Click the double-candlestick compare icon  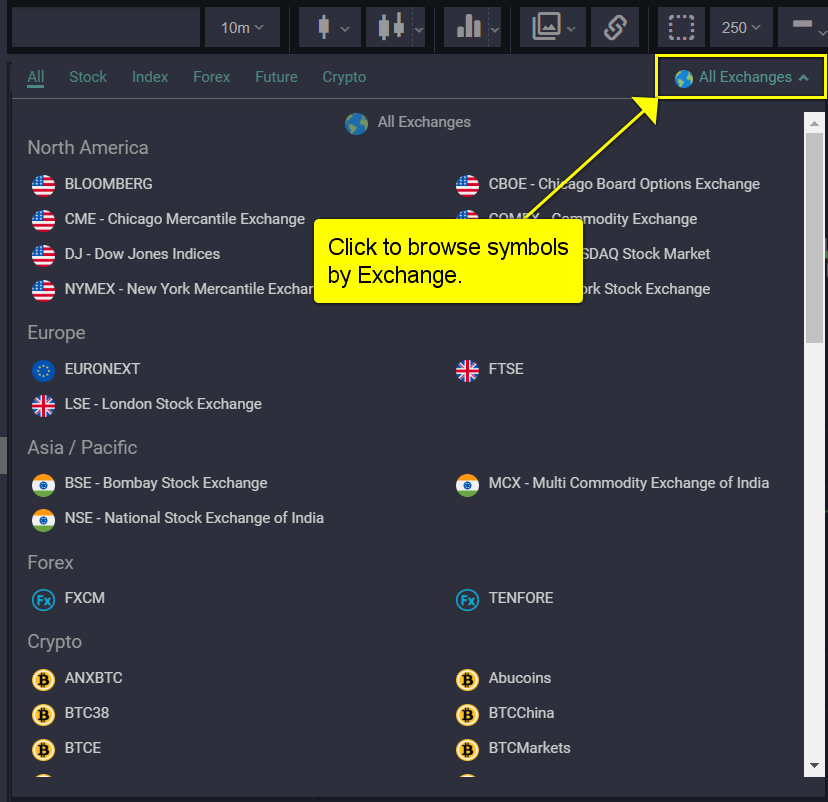pos(391,26)
